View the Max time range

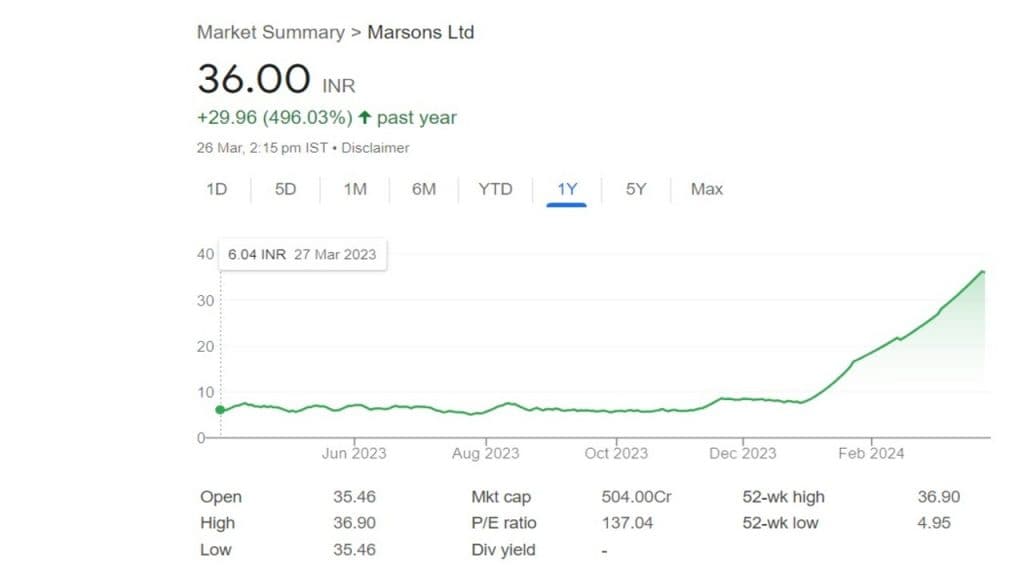pos(706,189)
